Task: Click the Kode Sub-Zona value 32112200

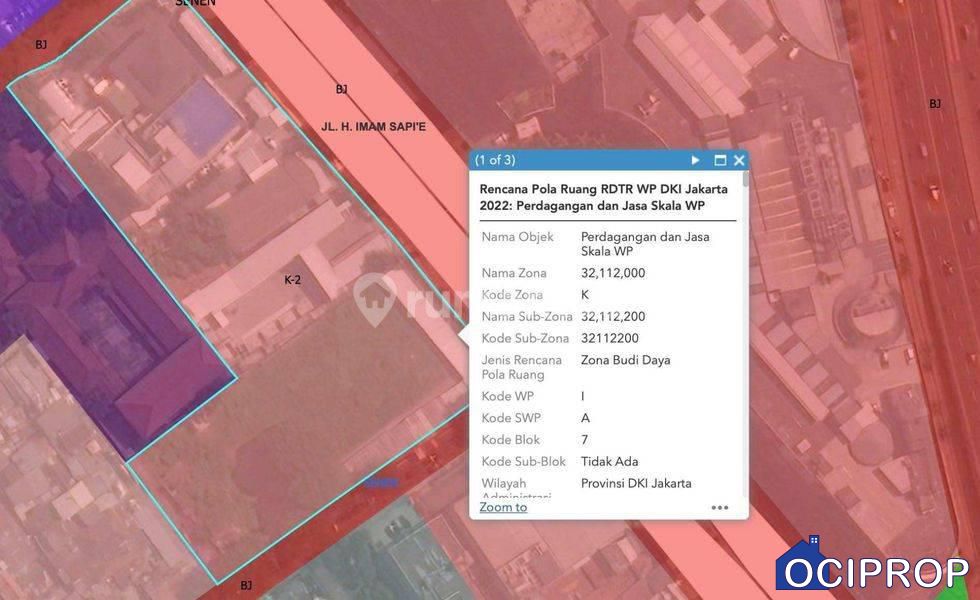Action: point(609,338)
